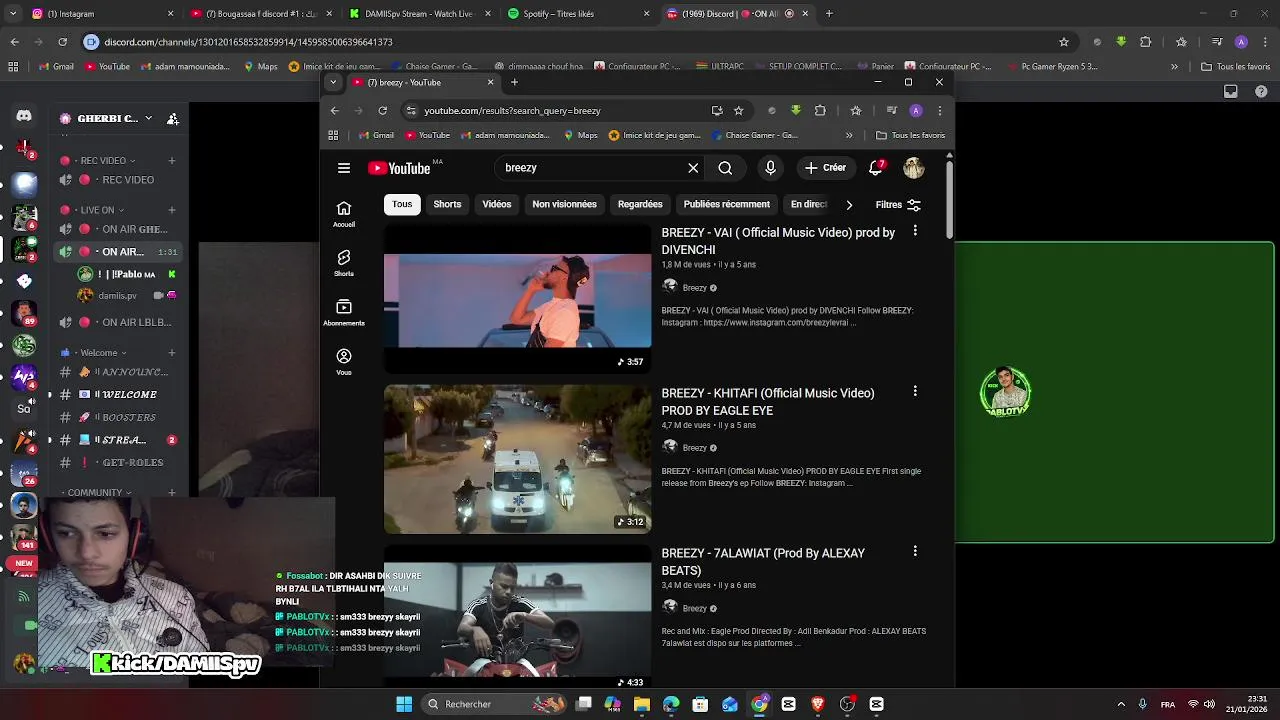Viewport: 1280px width, 720px height.
Task: Select the Shorts filter chip
Action: tap(447, 204)
